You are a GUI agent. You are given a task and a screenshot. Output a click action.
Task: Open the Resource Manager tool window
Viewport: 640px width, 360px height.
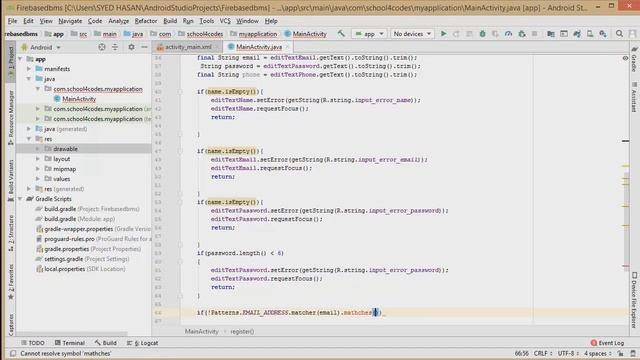point(11,118)
